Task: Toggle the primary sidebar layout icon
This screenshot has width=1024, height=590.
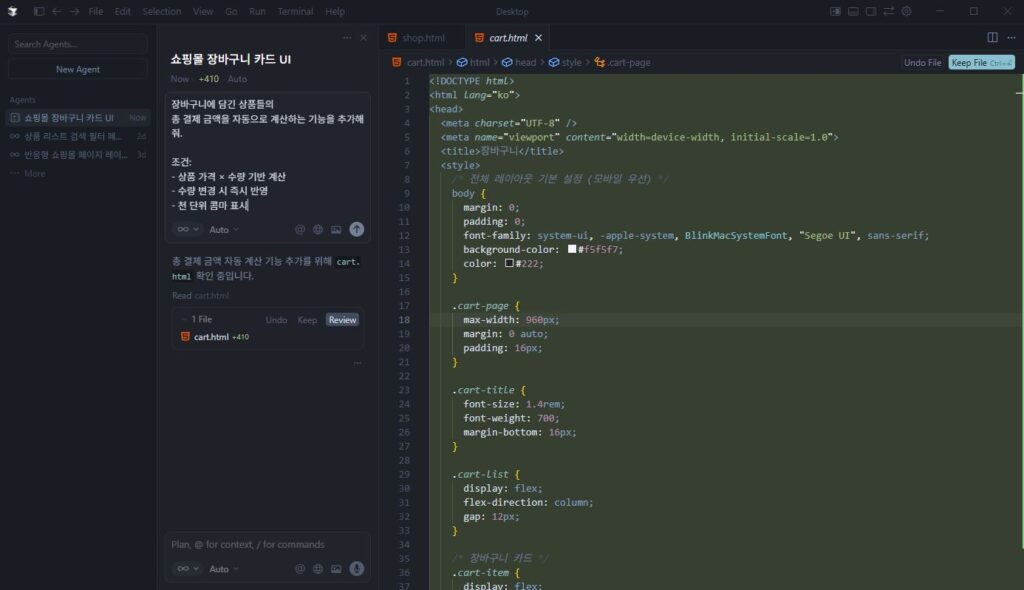Action: pos(835,11)
